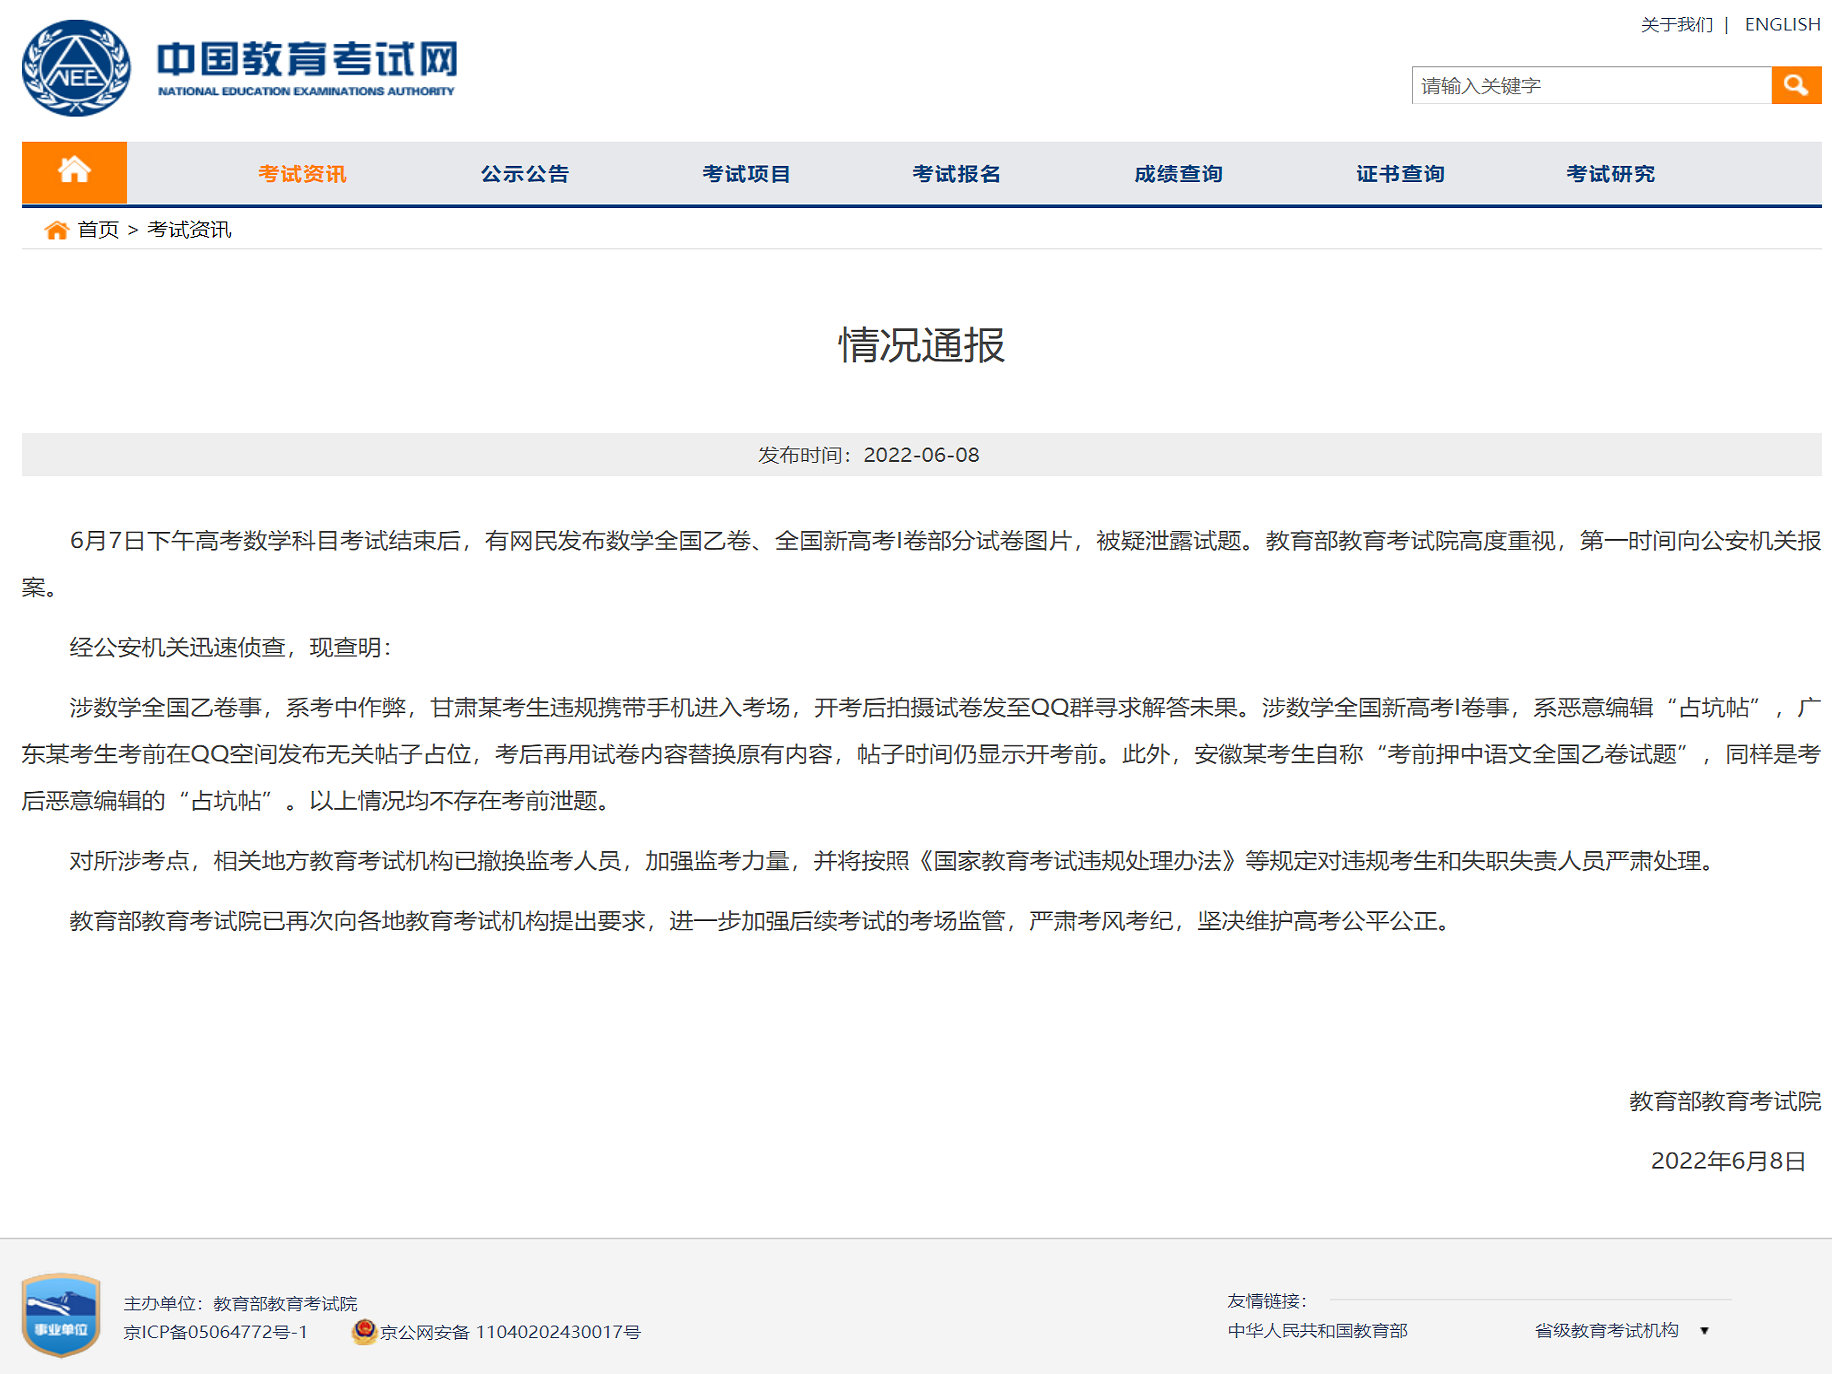
Task: Open the 中华人民共和国教育部 footer link
Action: point(1317,1330)
